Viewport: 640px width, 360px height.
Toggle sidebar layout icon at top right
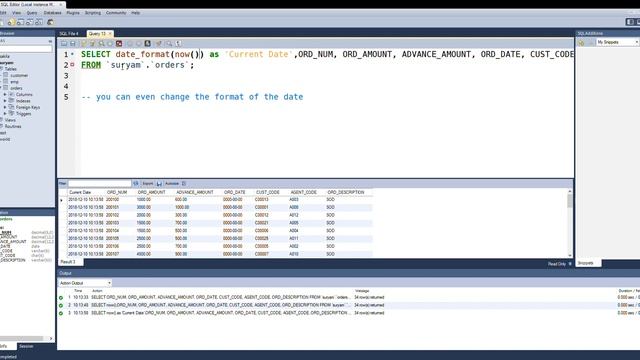tap(630, 22)
